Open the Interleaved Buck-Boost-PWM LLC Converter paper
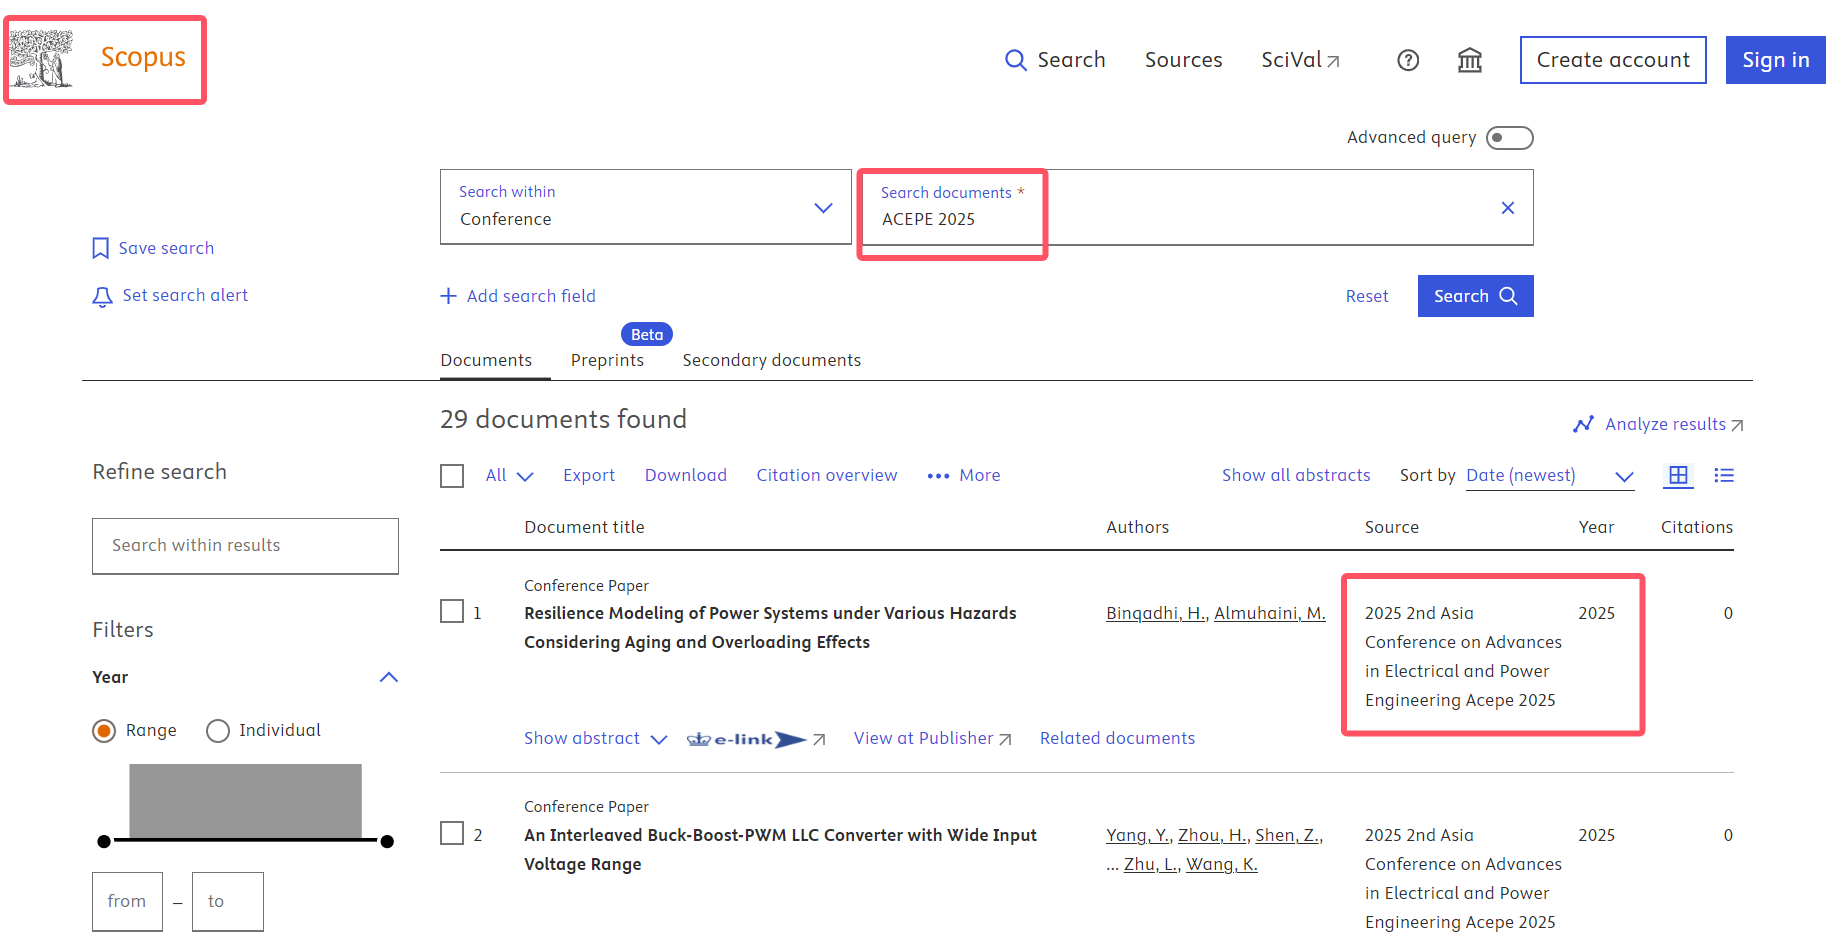 [x=780, y=850]
